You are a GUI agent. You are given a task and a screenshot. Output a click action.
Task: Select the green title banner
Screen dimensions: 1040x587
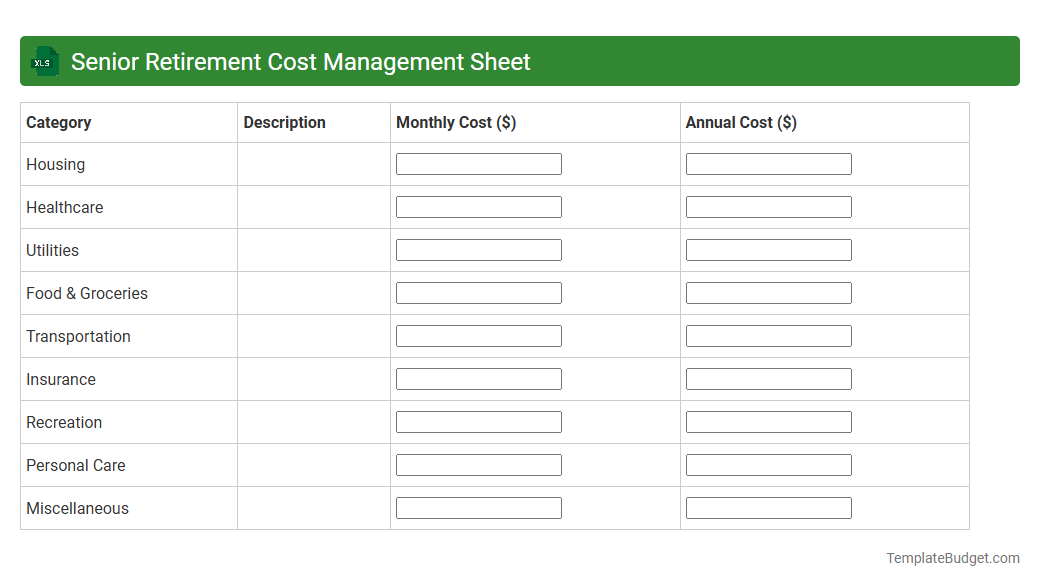[520, 61]
